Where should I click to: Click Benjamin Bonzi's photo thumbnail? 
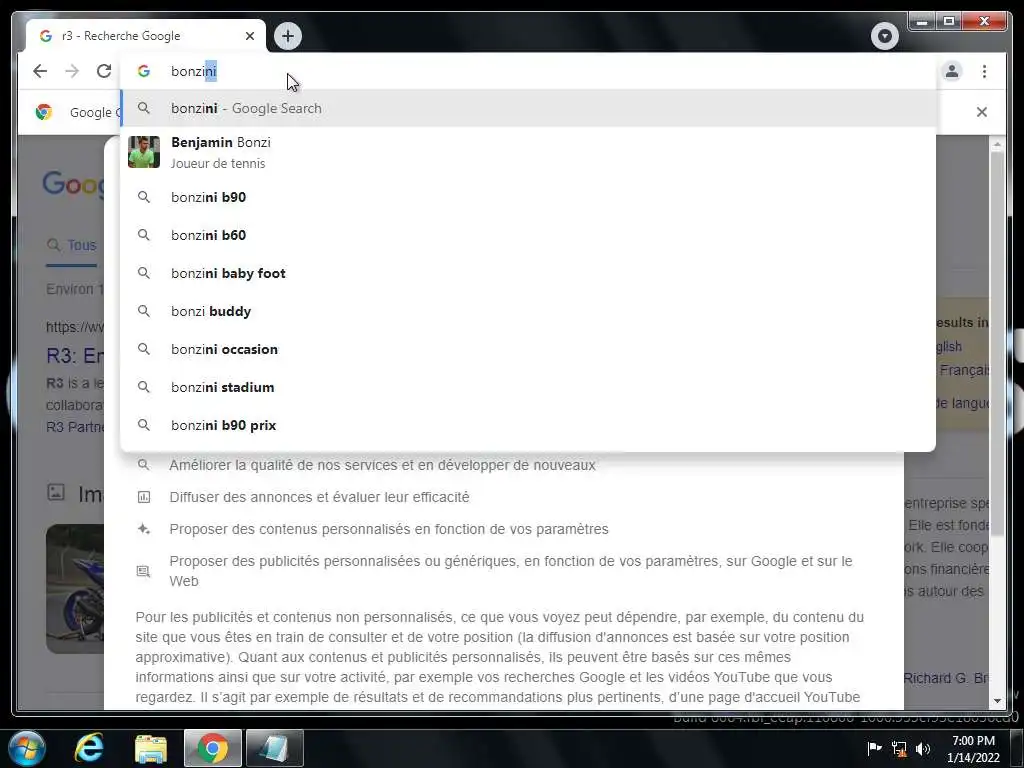pos(144,152)
